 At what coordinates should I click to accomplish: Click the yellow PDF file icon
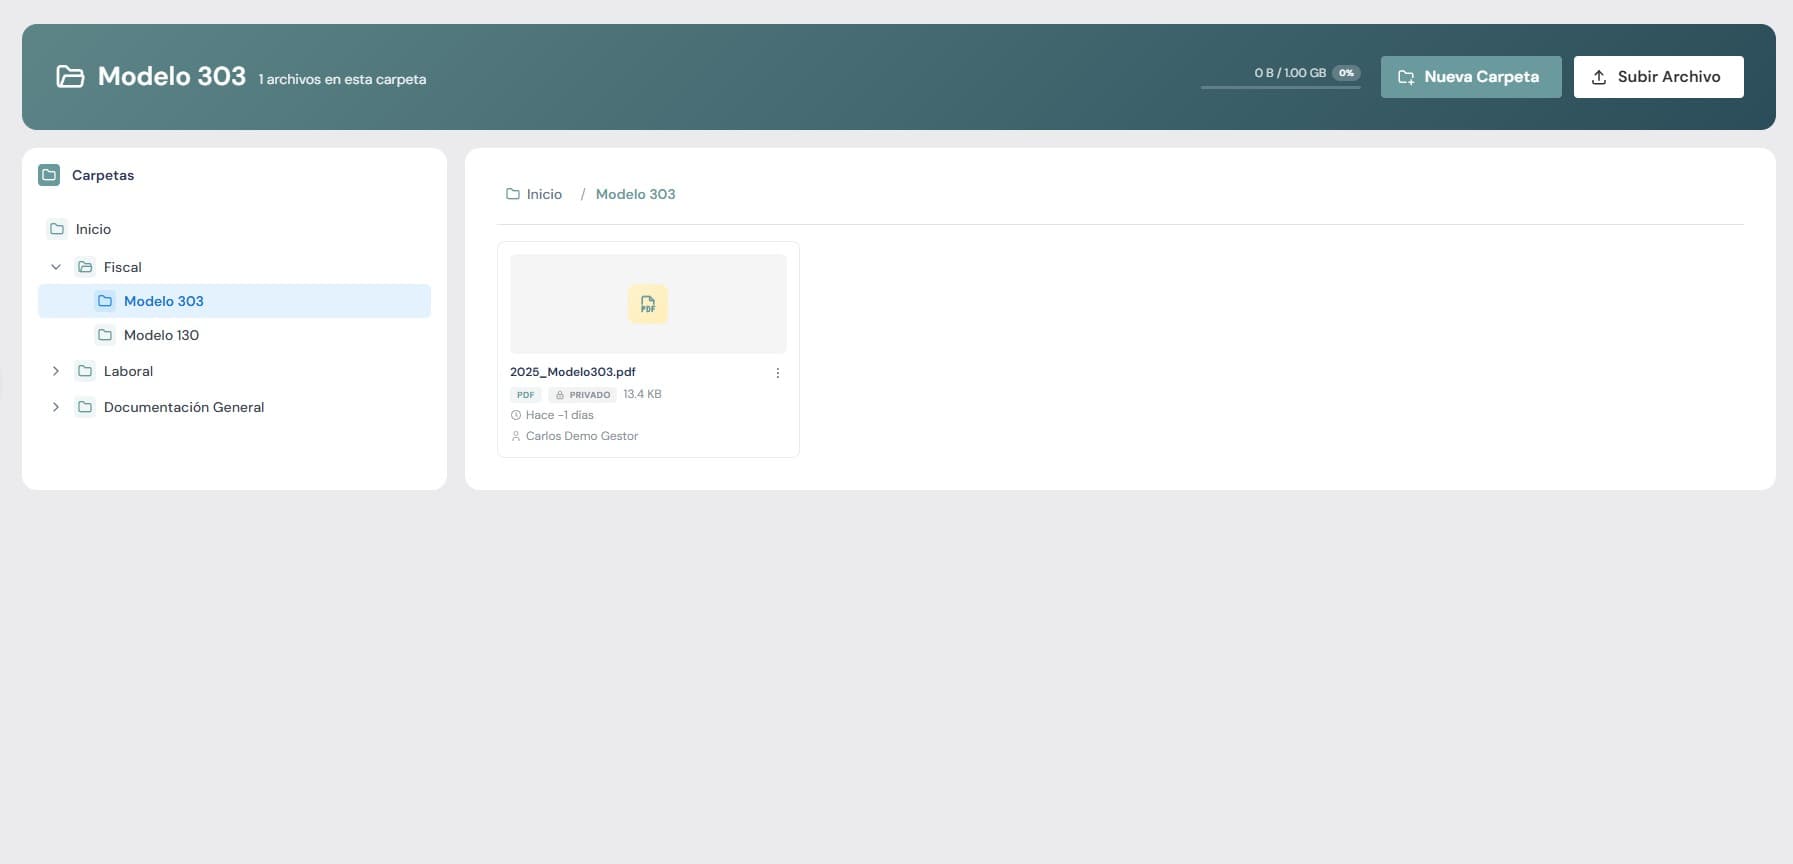(648, 304)
